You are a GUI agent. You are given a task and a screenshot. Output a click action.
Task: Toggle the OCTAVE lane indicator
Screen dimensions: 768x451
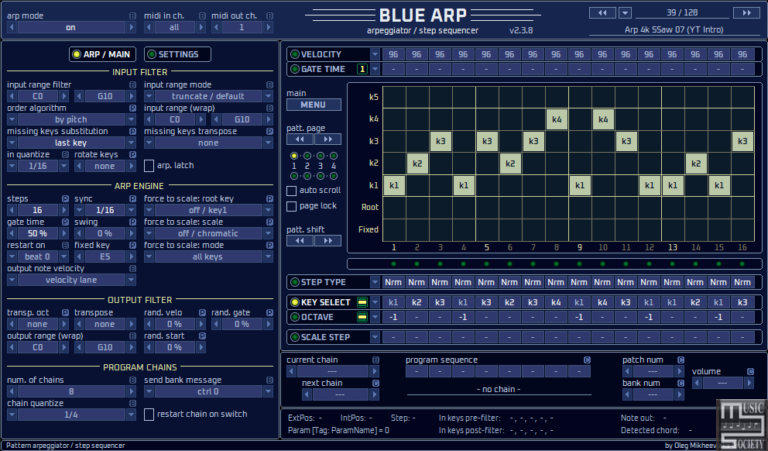(295, 317)
